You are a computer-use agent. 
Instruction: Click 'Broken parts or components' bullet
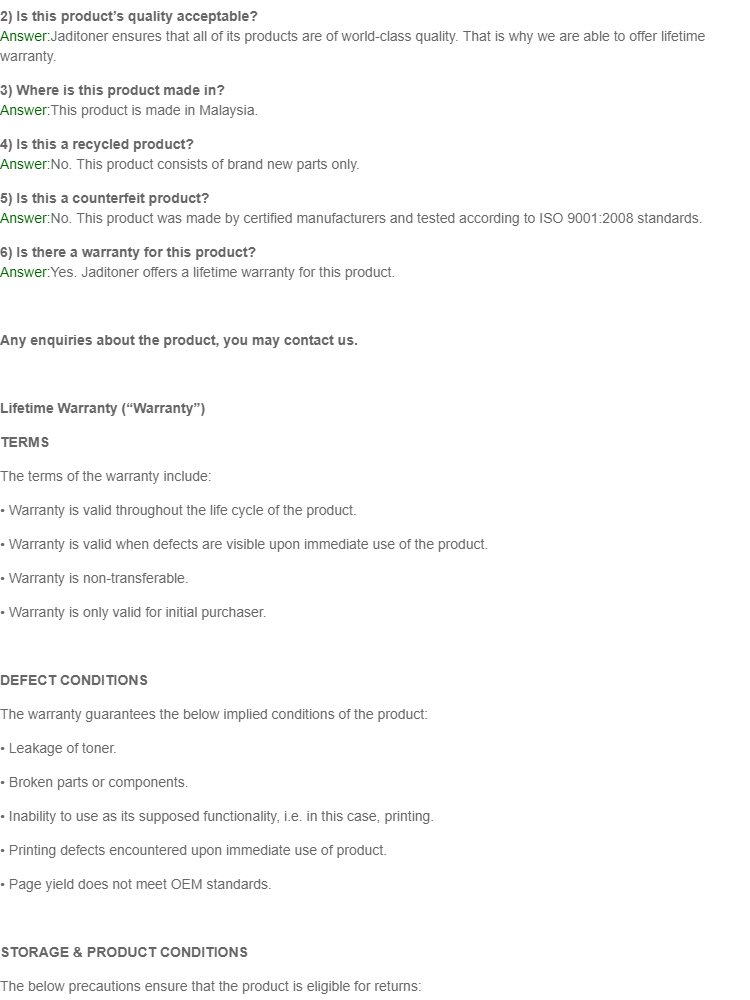pos(94,783)
